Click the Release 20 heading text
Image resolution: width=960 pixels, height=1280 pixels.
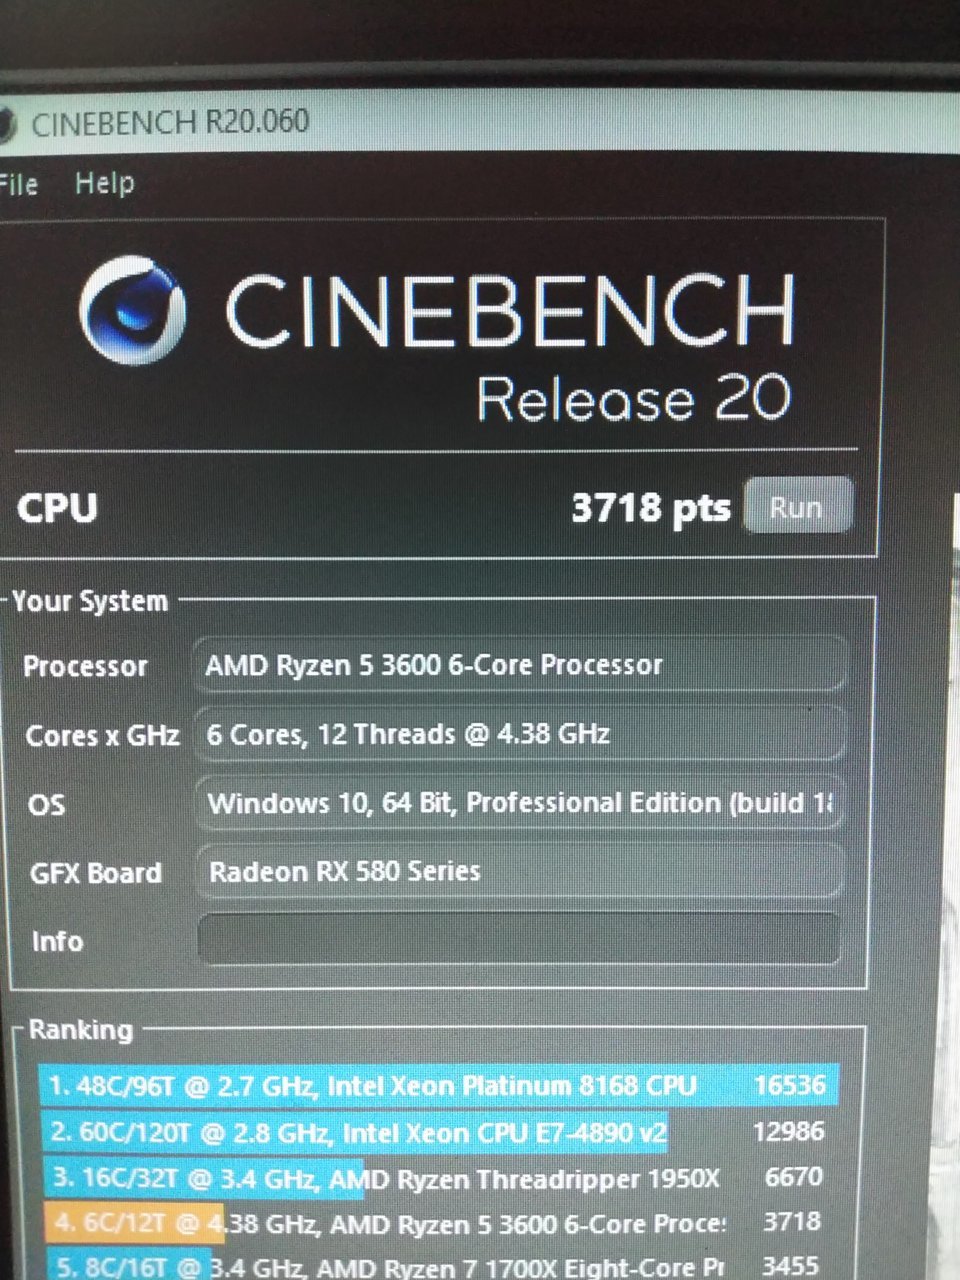(x=634, y=398)
